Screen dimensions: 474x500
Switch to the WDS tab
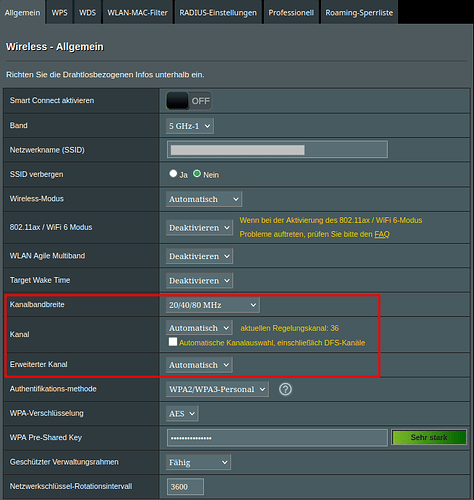87,13
